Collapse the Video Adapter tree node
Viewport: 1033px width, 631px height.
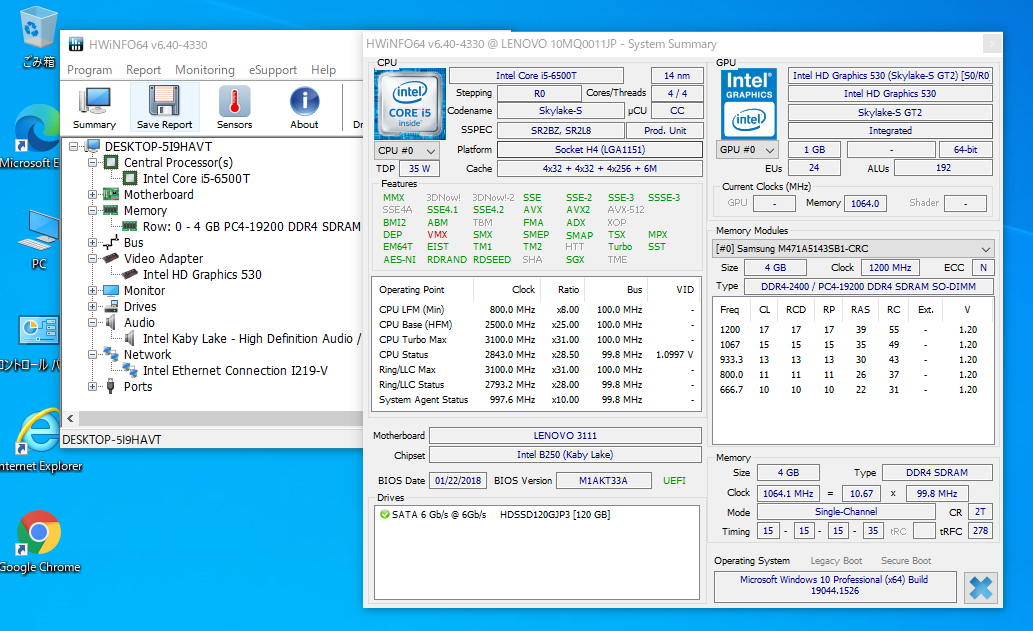(92, 259)
